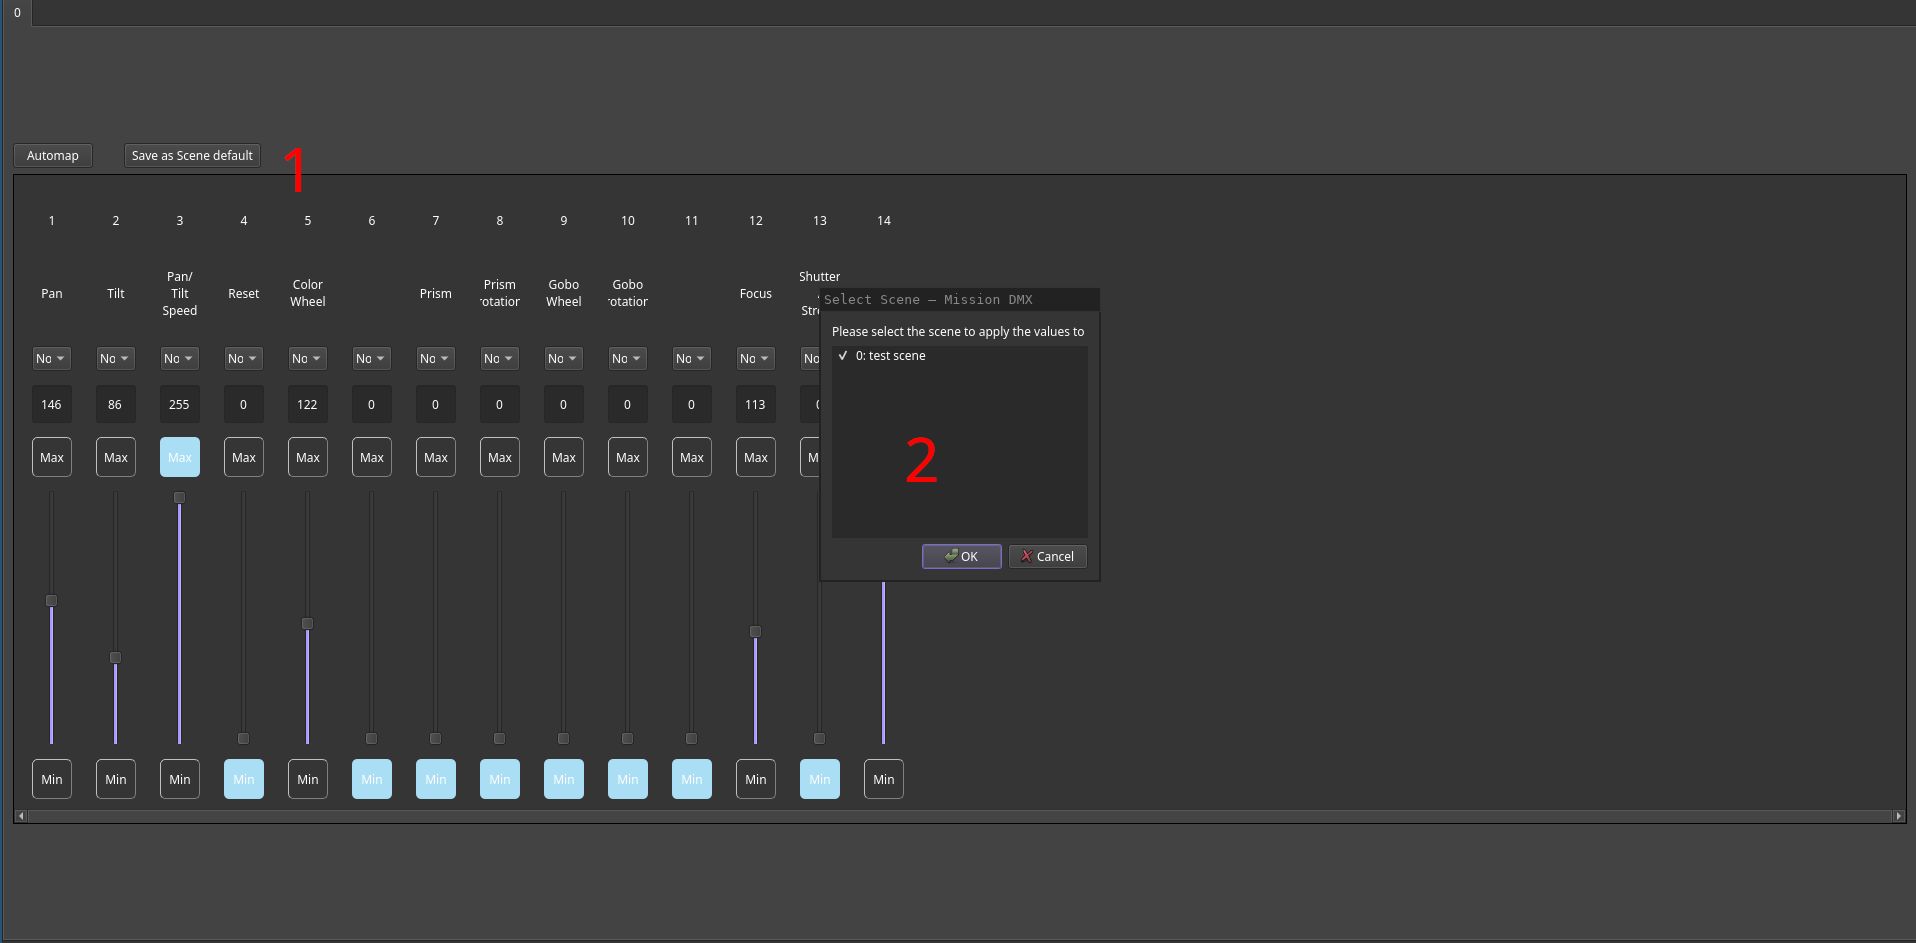The image size is (1916, 943).
Task: Confirm scene selection with OK
Action: coord(961,557)
